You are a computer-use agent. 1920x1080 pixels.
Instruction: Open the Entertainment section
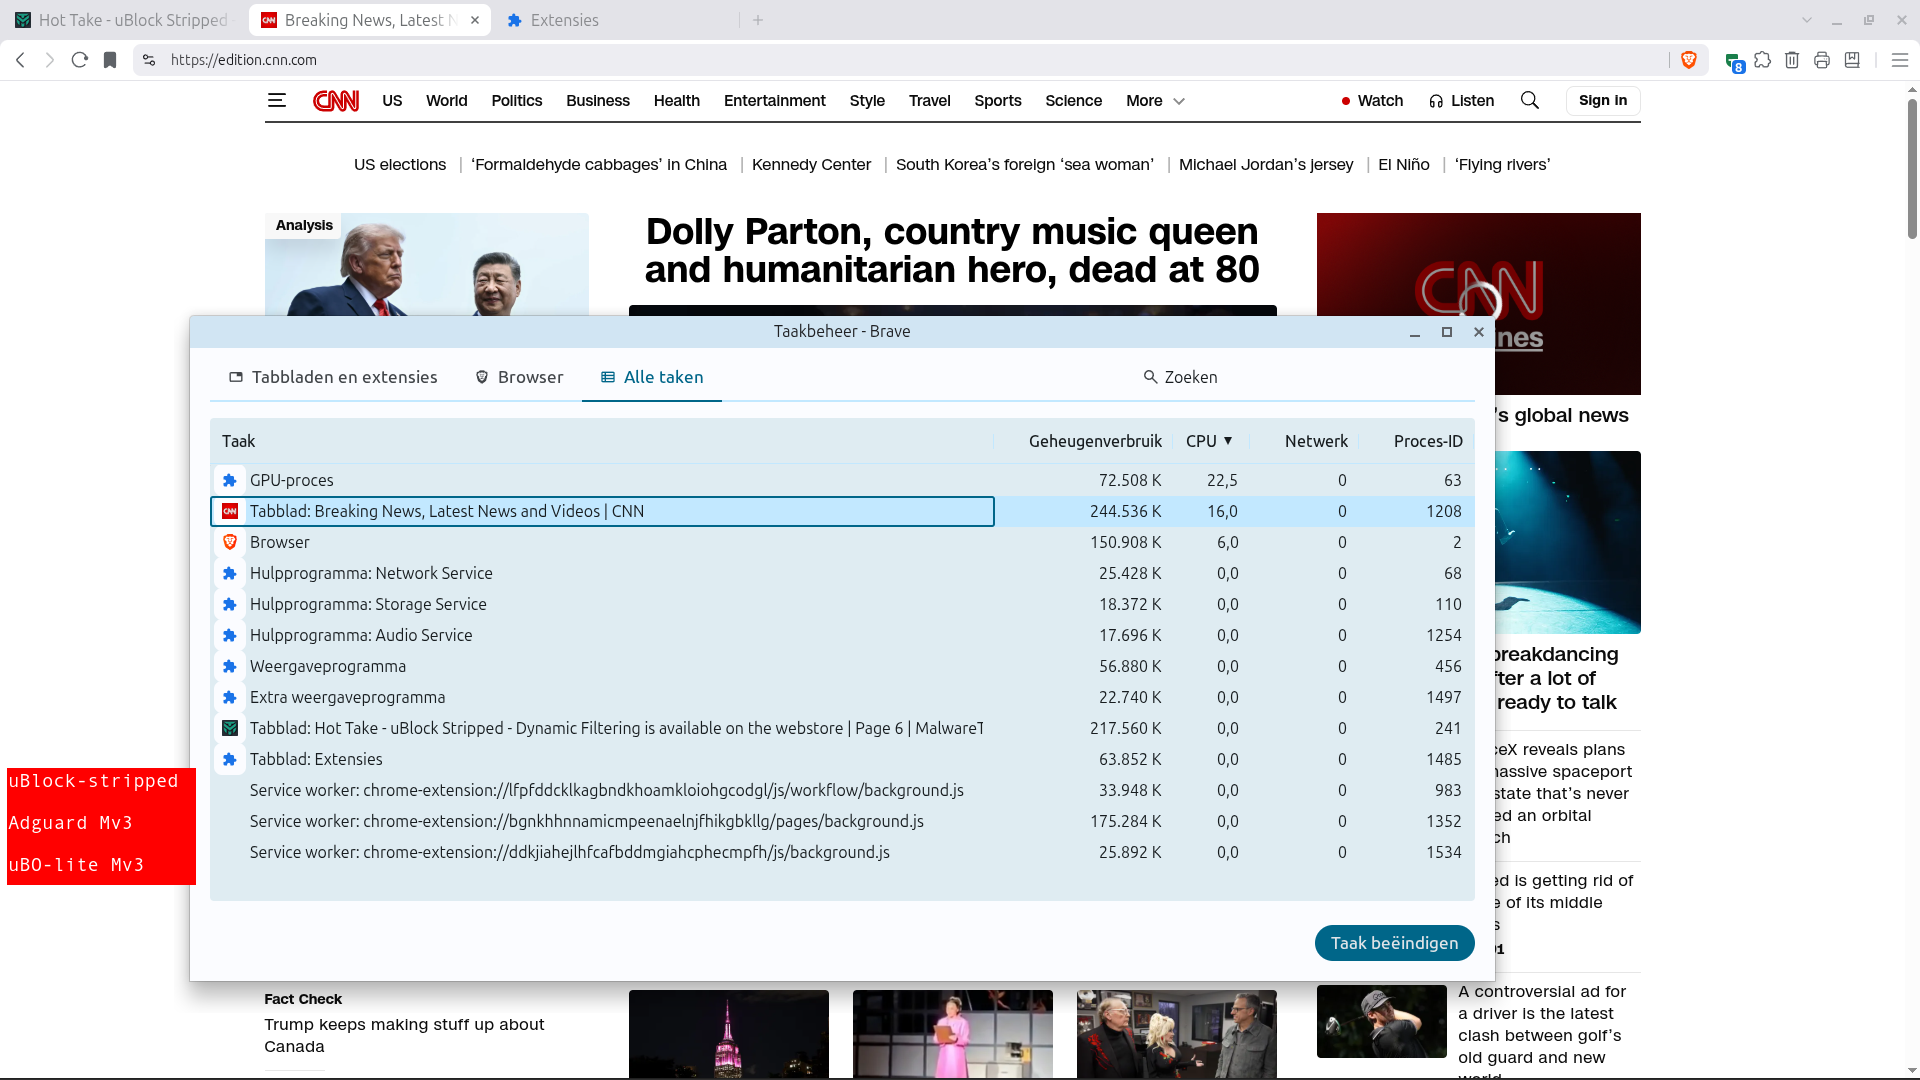775,101
